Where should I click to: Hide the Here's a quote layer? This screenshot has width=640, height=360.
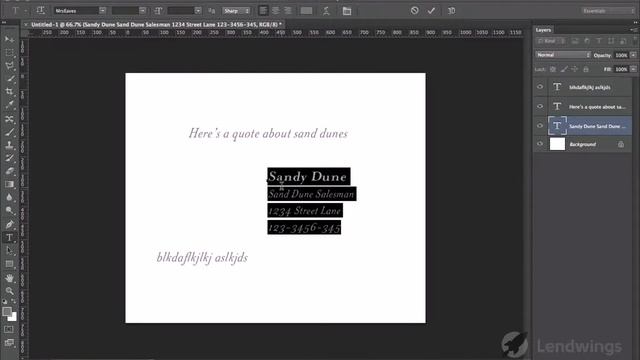[540, 106]
